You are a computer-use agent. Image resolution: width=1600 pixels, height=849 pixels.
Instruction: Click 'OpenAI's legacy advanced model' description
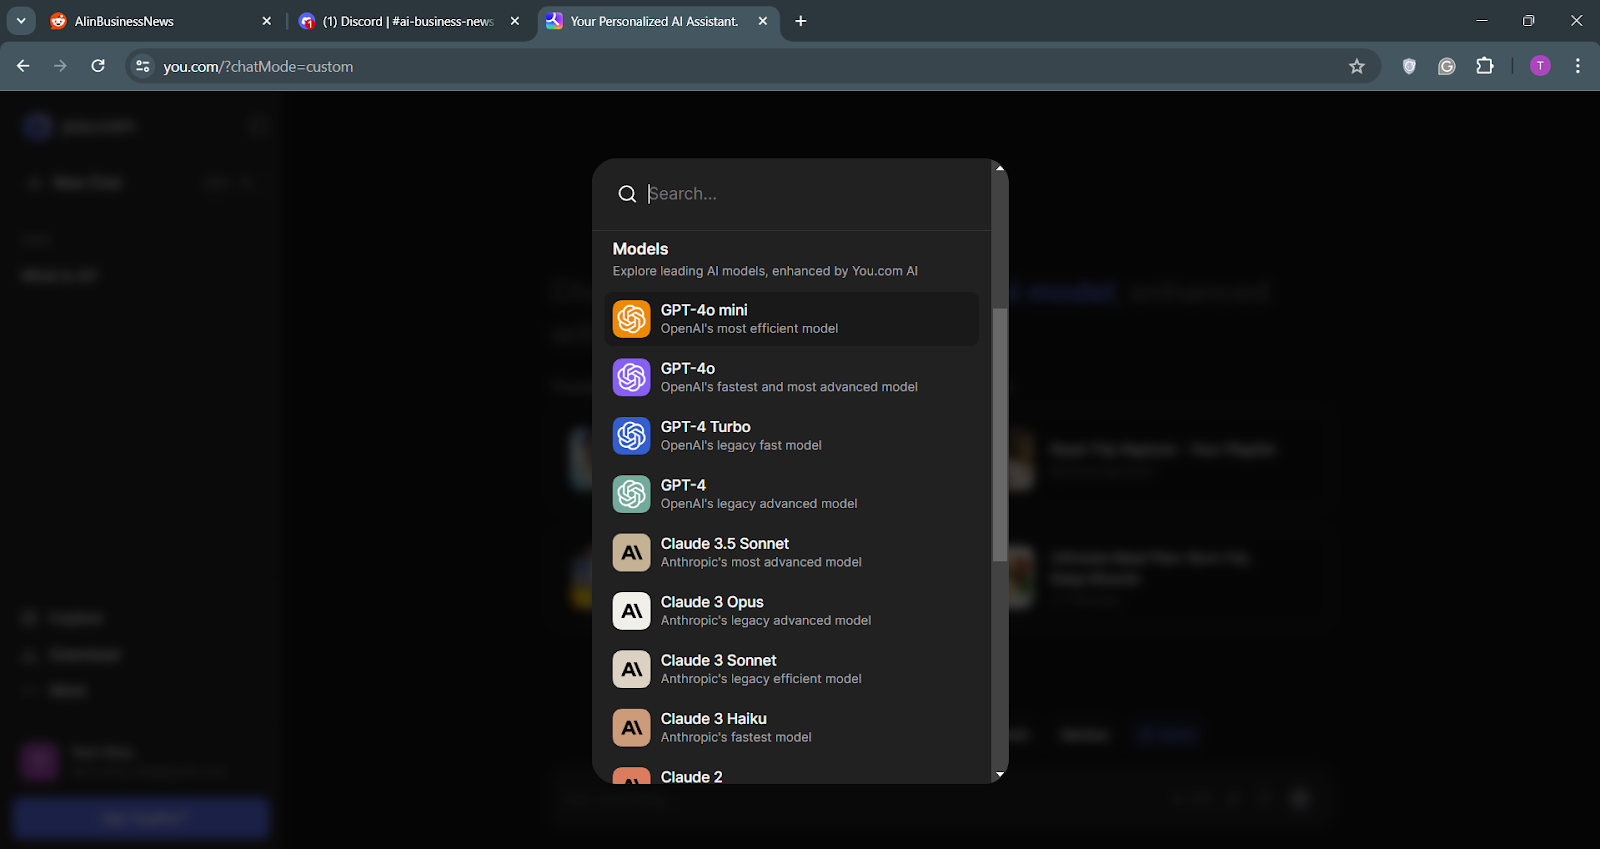point(759,504)
